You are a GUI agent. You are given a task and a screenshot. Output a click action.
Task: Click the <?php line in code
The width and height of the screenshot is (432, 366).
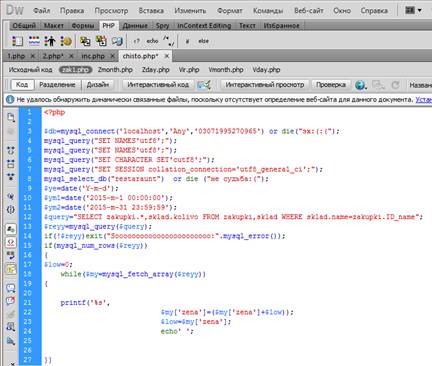point(54,112)
